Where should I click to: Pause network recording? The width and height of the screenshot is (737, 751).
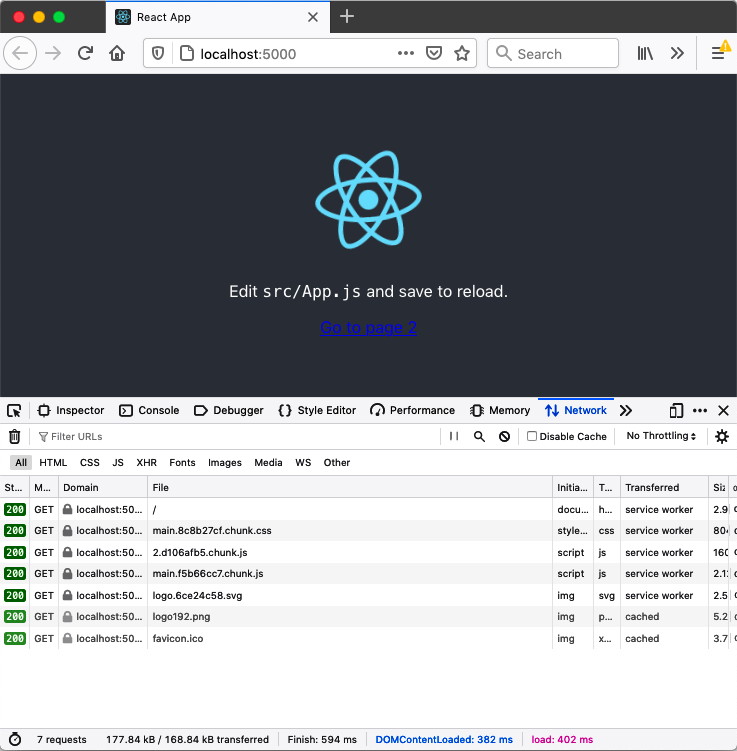pos(454,437)
